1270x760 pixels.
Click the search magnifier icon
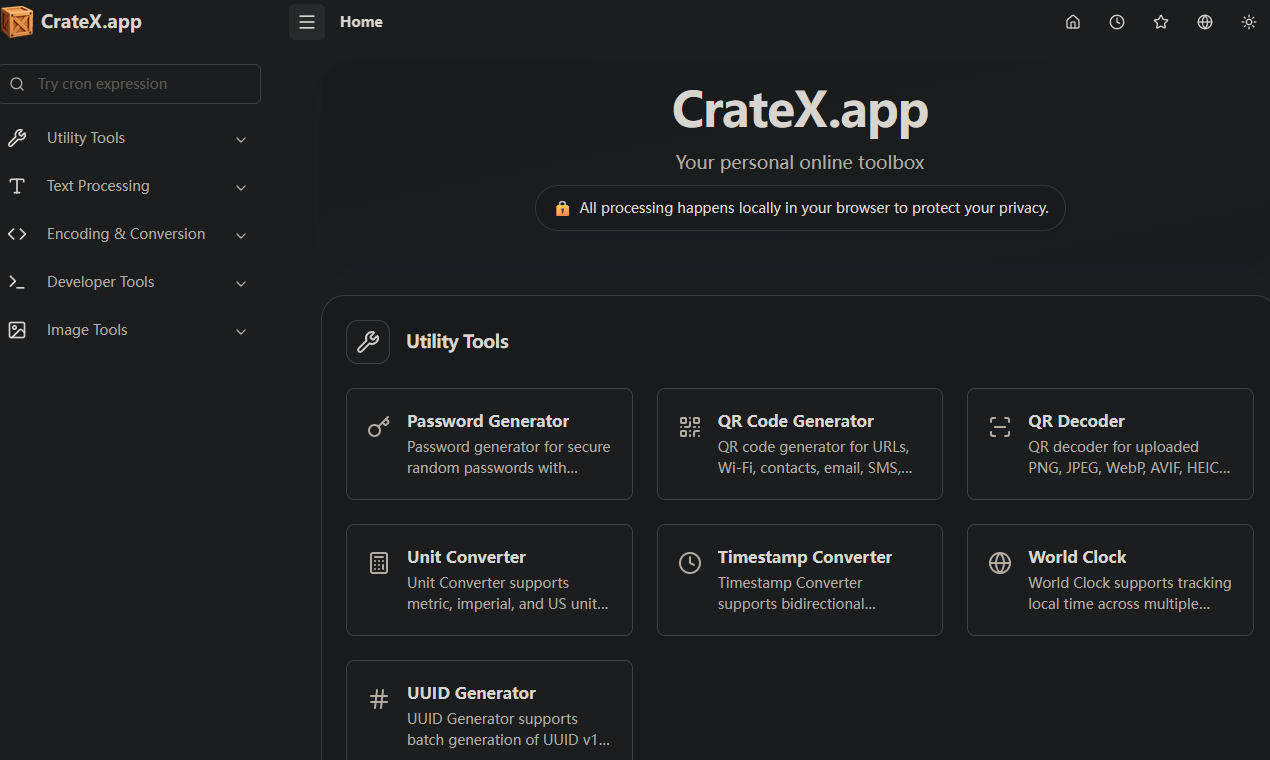[17, 84]
